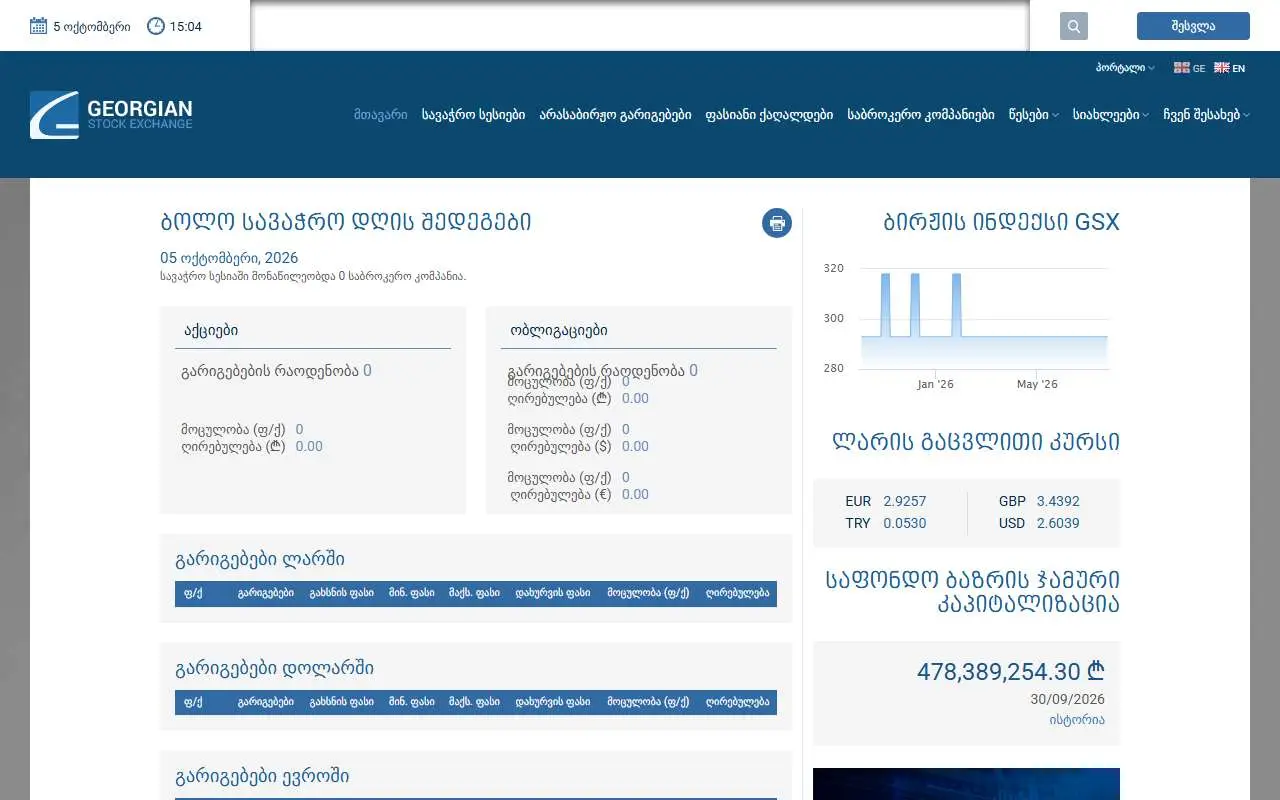Switch language to GE flag

tap(1189, 68)
